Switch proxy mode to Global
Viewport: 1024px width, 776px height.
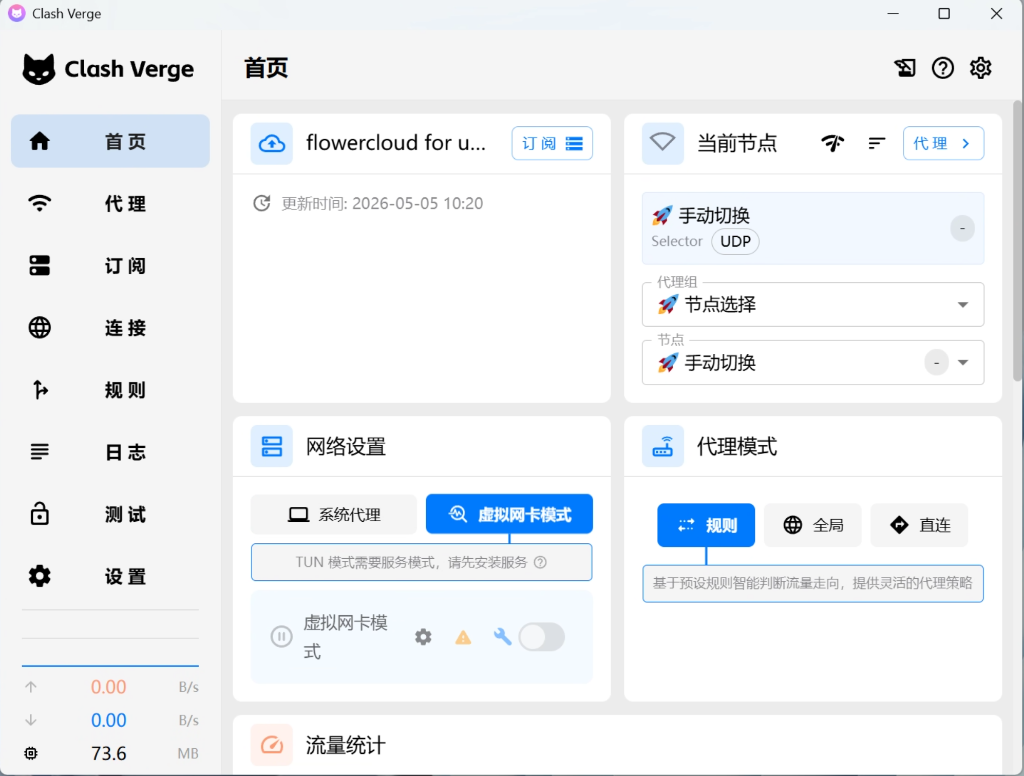click(812, 525)
